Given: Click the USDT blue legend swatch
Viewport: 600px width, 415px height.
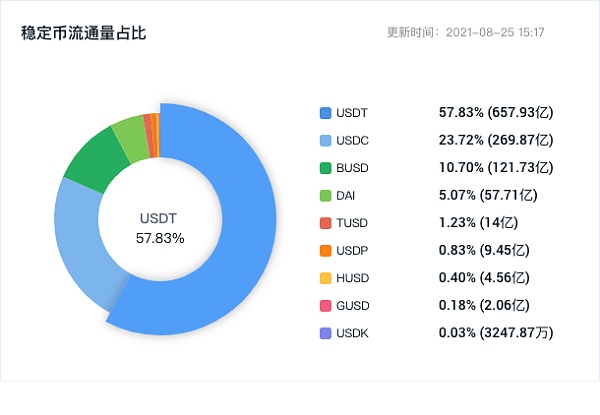Looking at the screenshot, I should [x=325, y=112].
